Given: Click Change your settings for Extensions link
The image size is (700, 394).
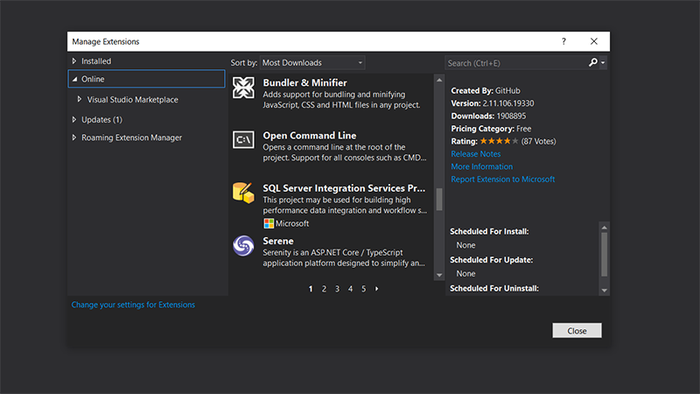Looking at the screenshot, I should [133, 305].
